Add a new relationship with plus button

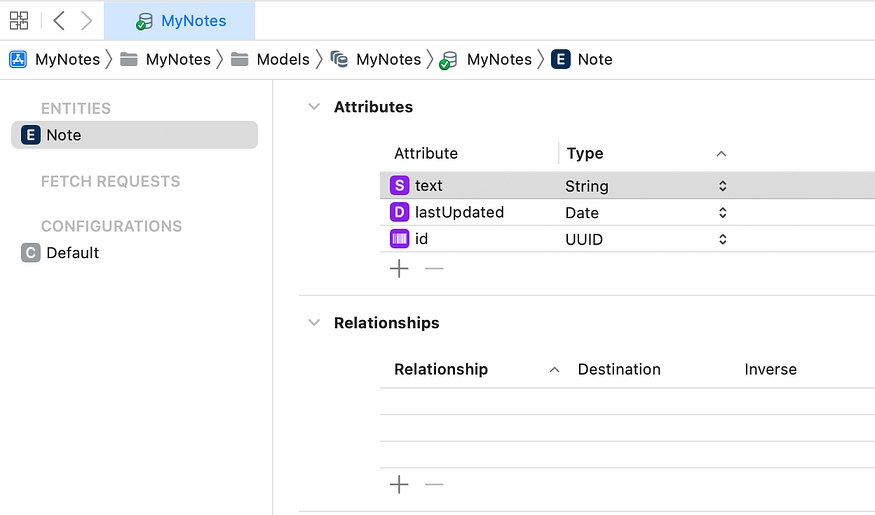click(x=399, y=485)
